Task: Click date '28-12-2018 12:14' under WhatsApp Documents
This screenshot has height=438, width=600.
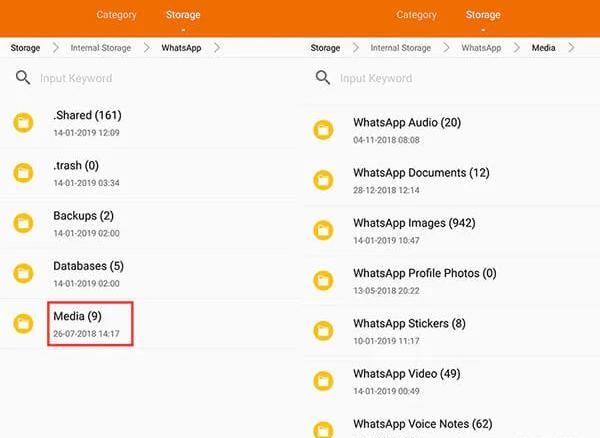Action: pyautogui.click(x=386, y=190)
